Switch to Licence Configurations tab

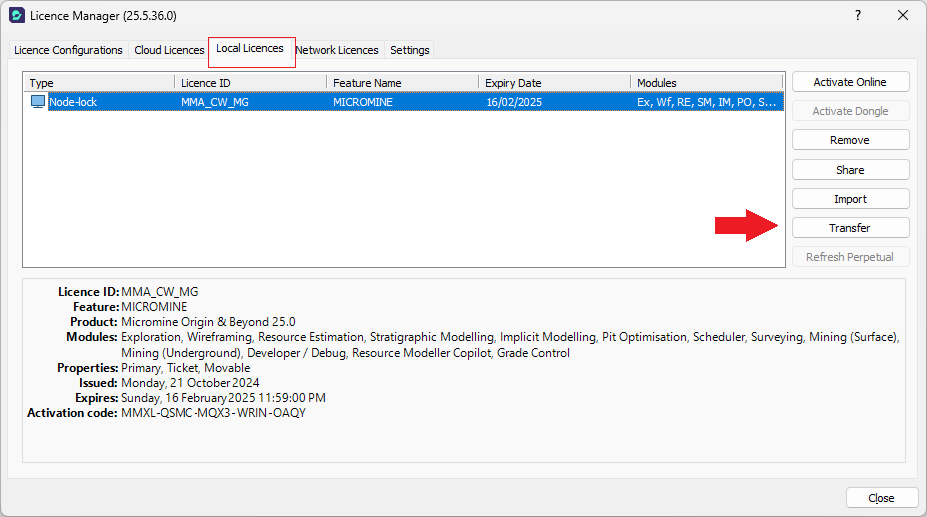[68, 50]
